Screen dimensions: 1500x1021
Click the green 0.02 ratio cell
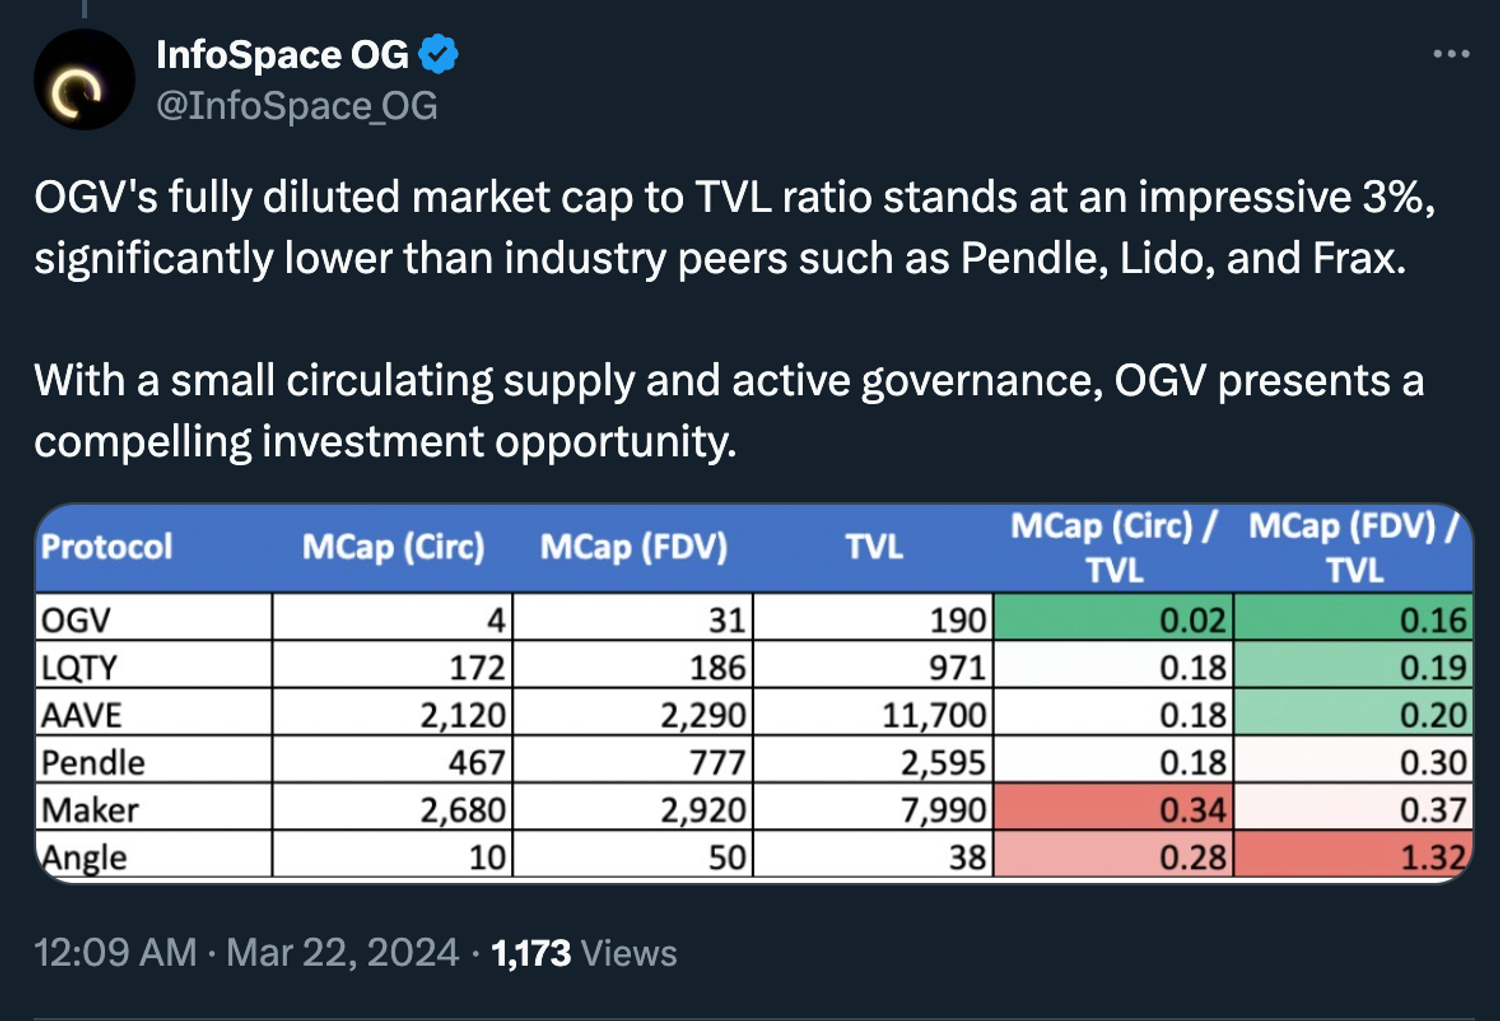point(1114,620)
